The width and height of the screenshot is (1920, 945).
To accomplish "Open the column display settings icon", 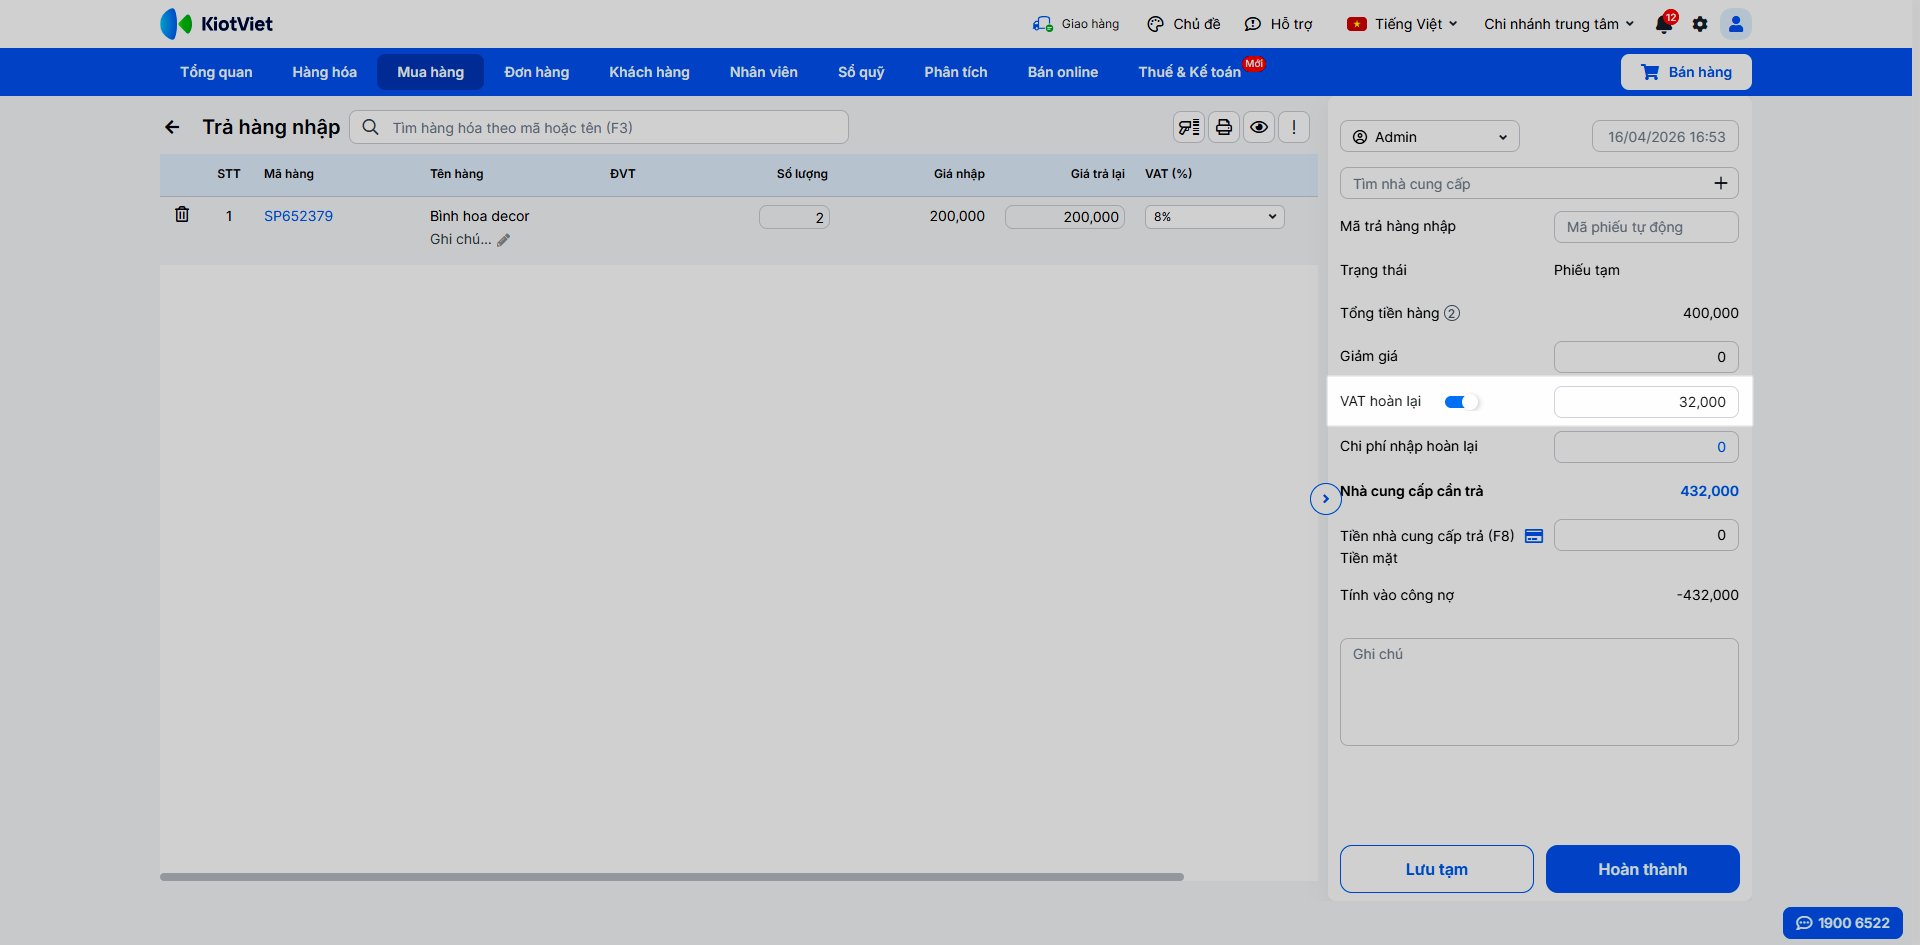I will pos(1189,127).
